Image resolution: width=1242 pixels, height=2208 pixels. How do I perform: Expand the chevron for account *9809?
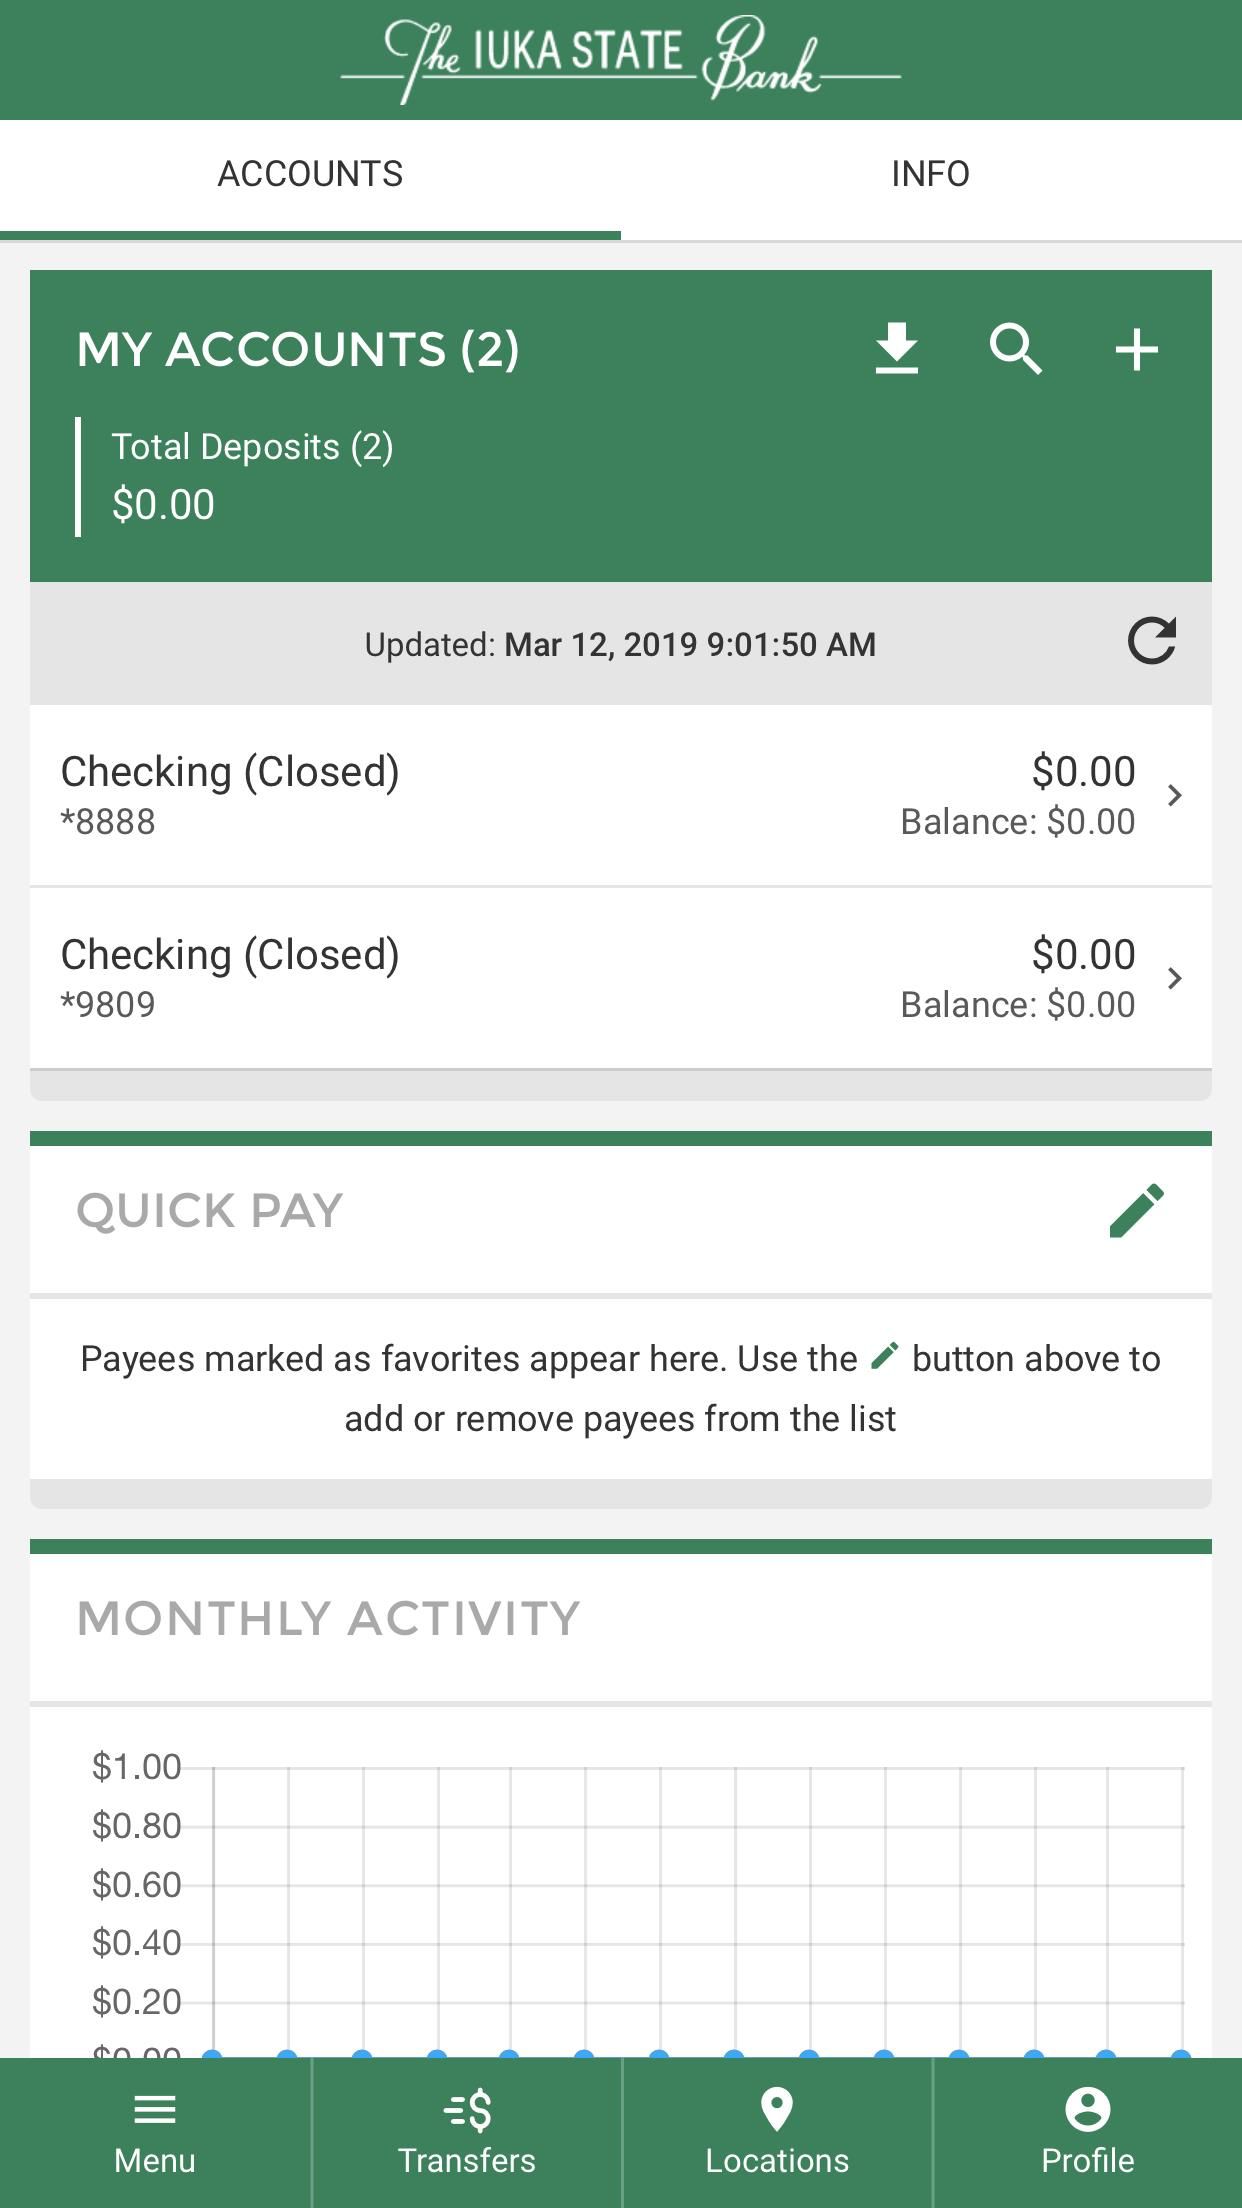1175,979
